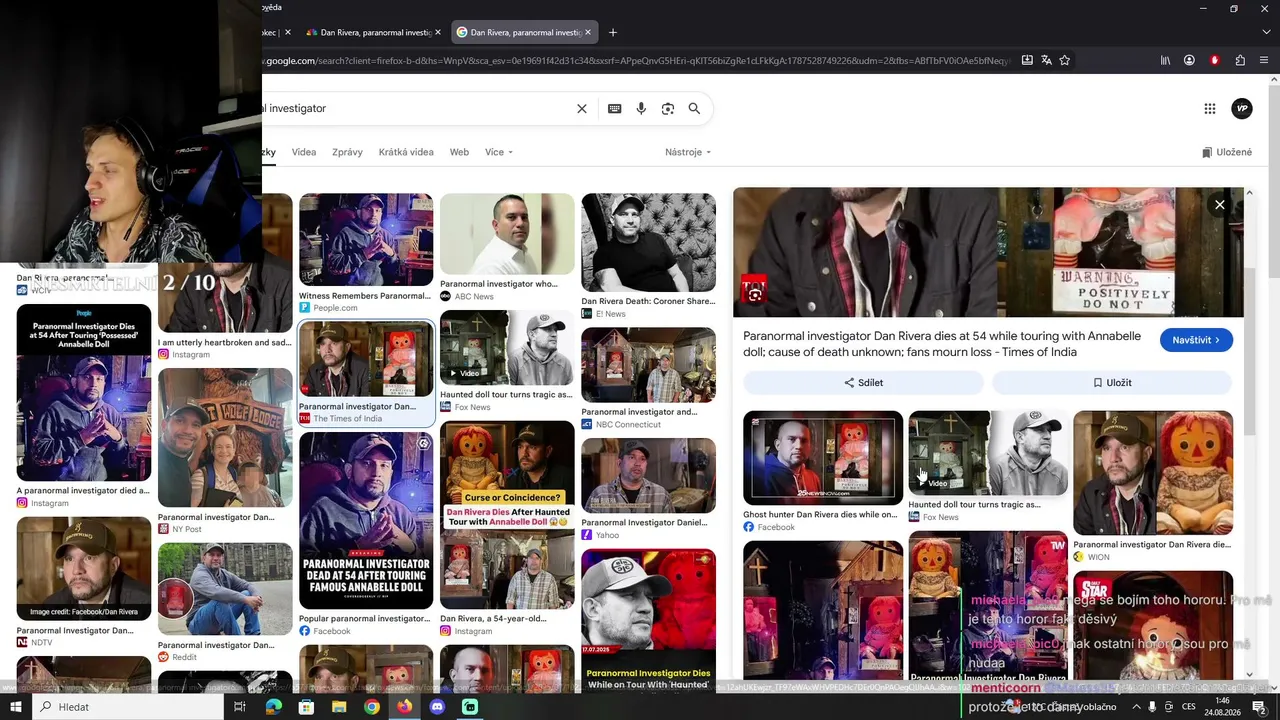Click the Windows taskbar Hledat search box
The image size is (1280, 720).
tap(128, 707)
